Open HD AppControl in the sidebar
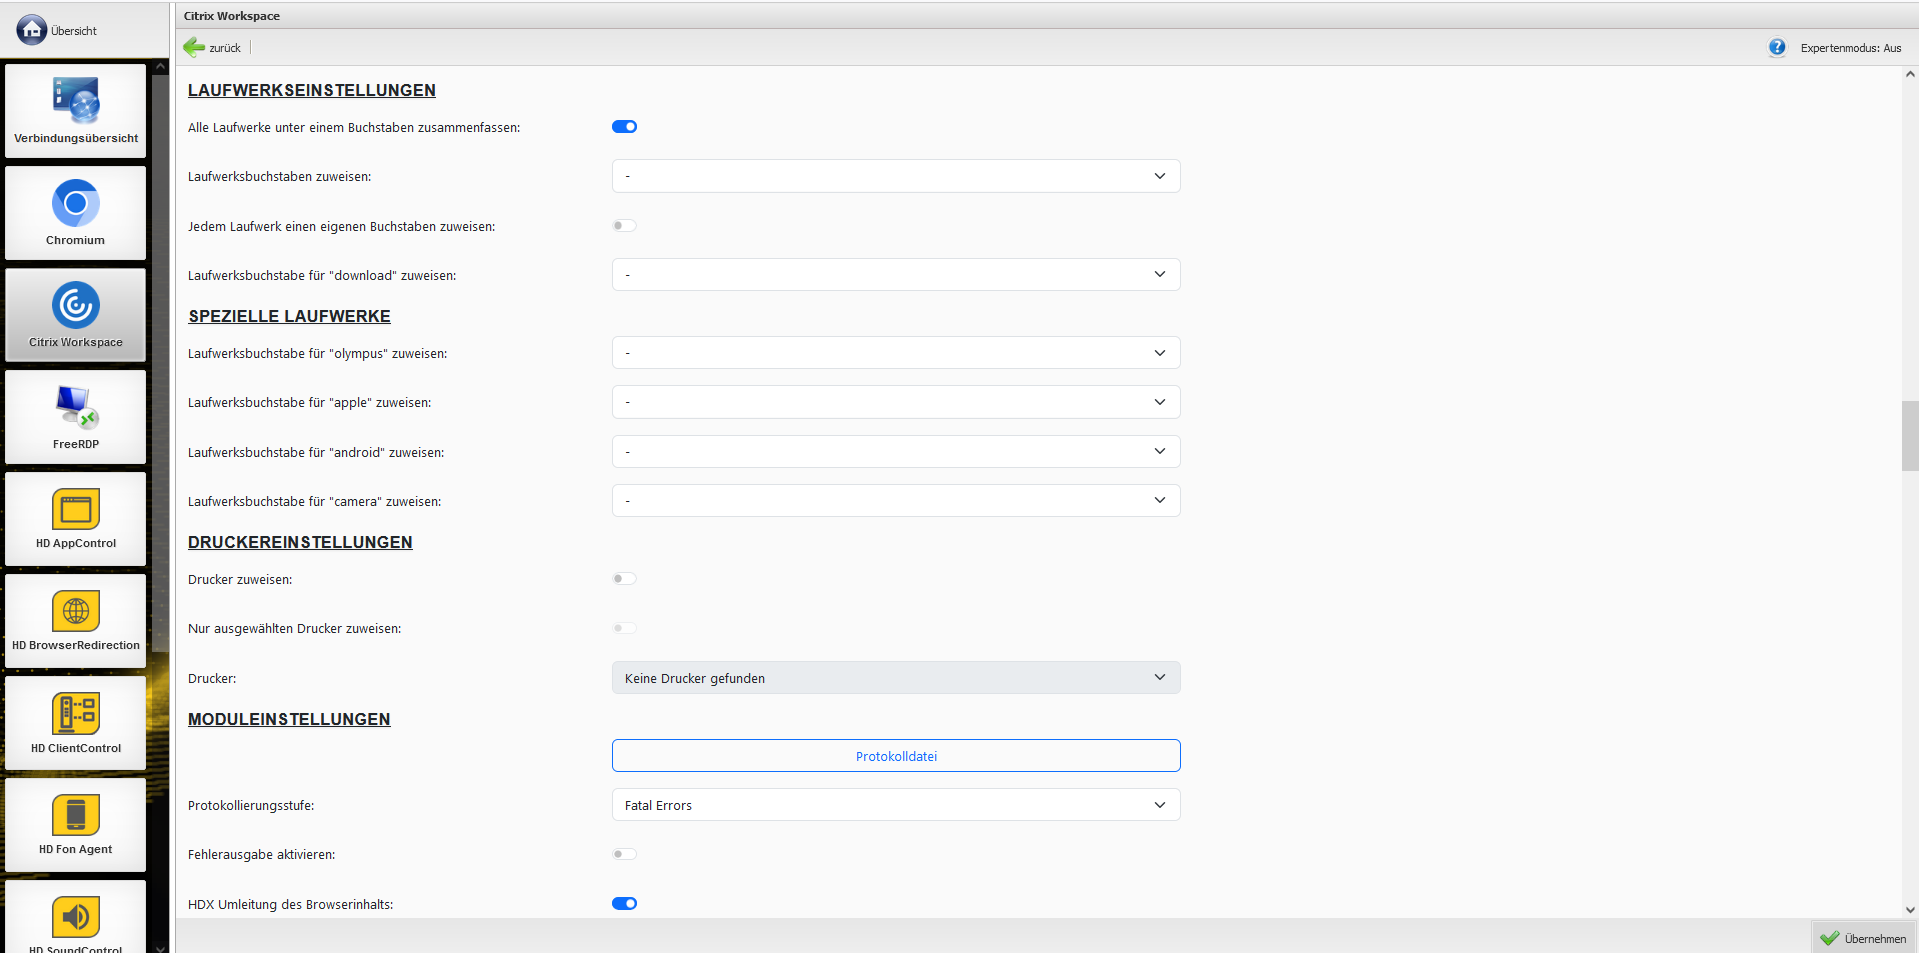The image size is (1919, 953). (x=76, y=519)
